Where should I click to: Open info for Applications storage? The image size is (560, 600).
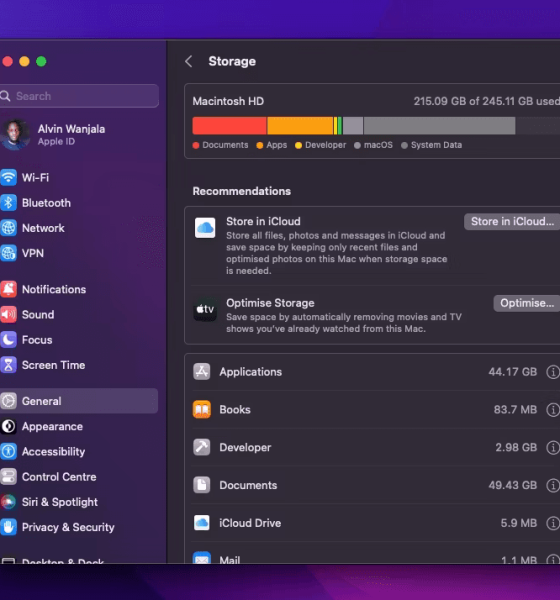553,372
